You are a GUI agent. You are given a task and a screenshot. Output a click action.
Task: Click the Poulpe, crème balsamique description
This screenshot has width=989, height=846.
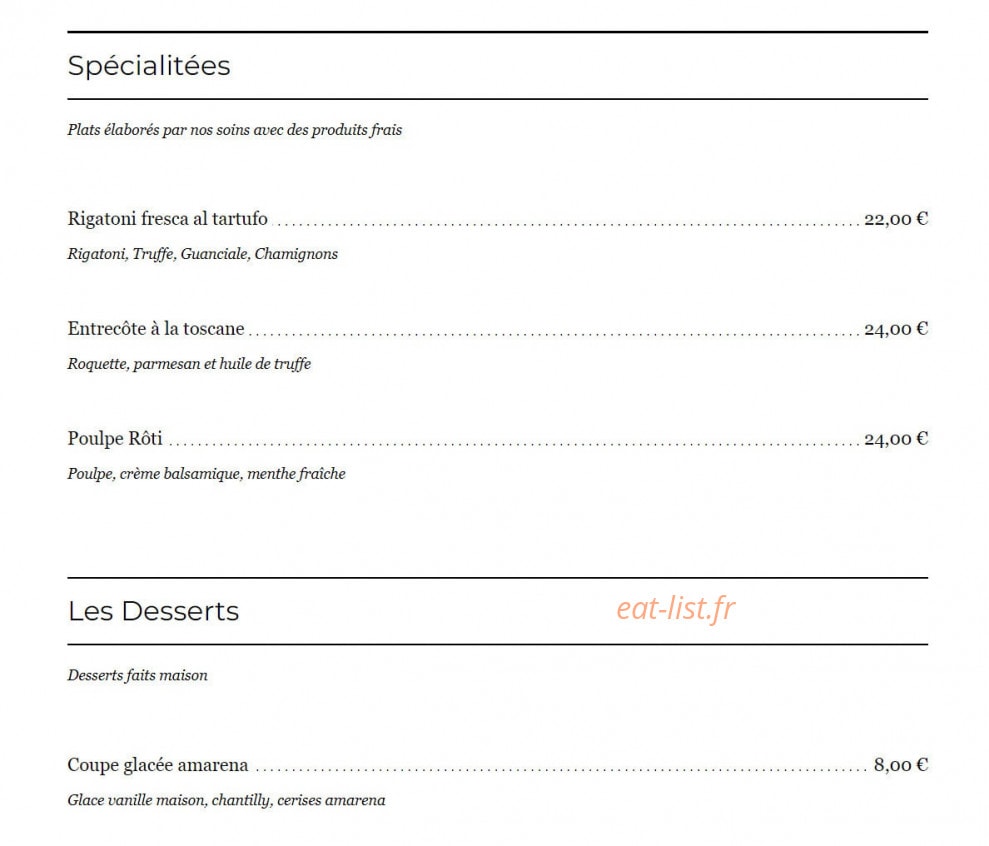tap(206, 474)
